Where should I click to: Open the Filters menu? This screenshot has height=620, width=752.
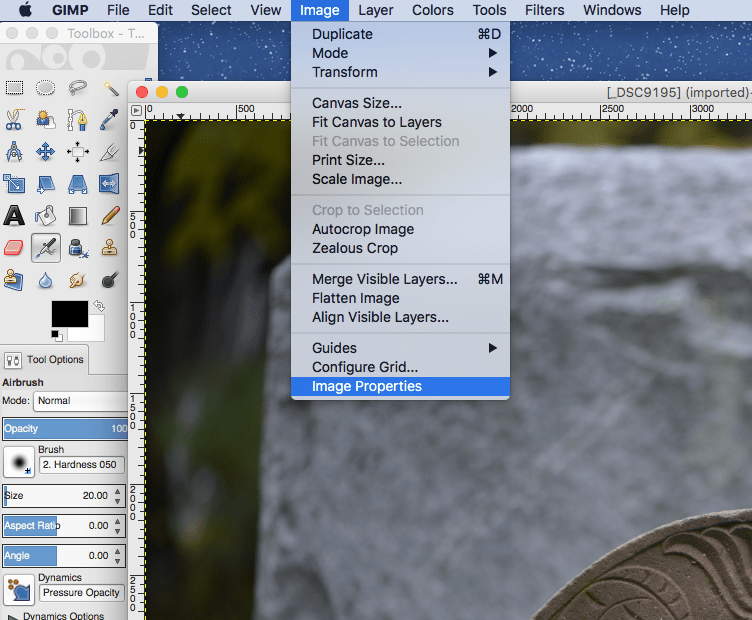click(544, 10)
